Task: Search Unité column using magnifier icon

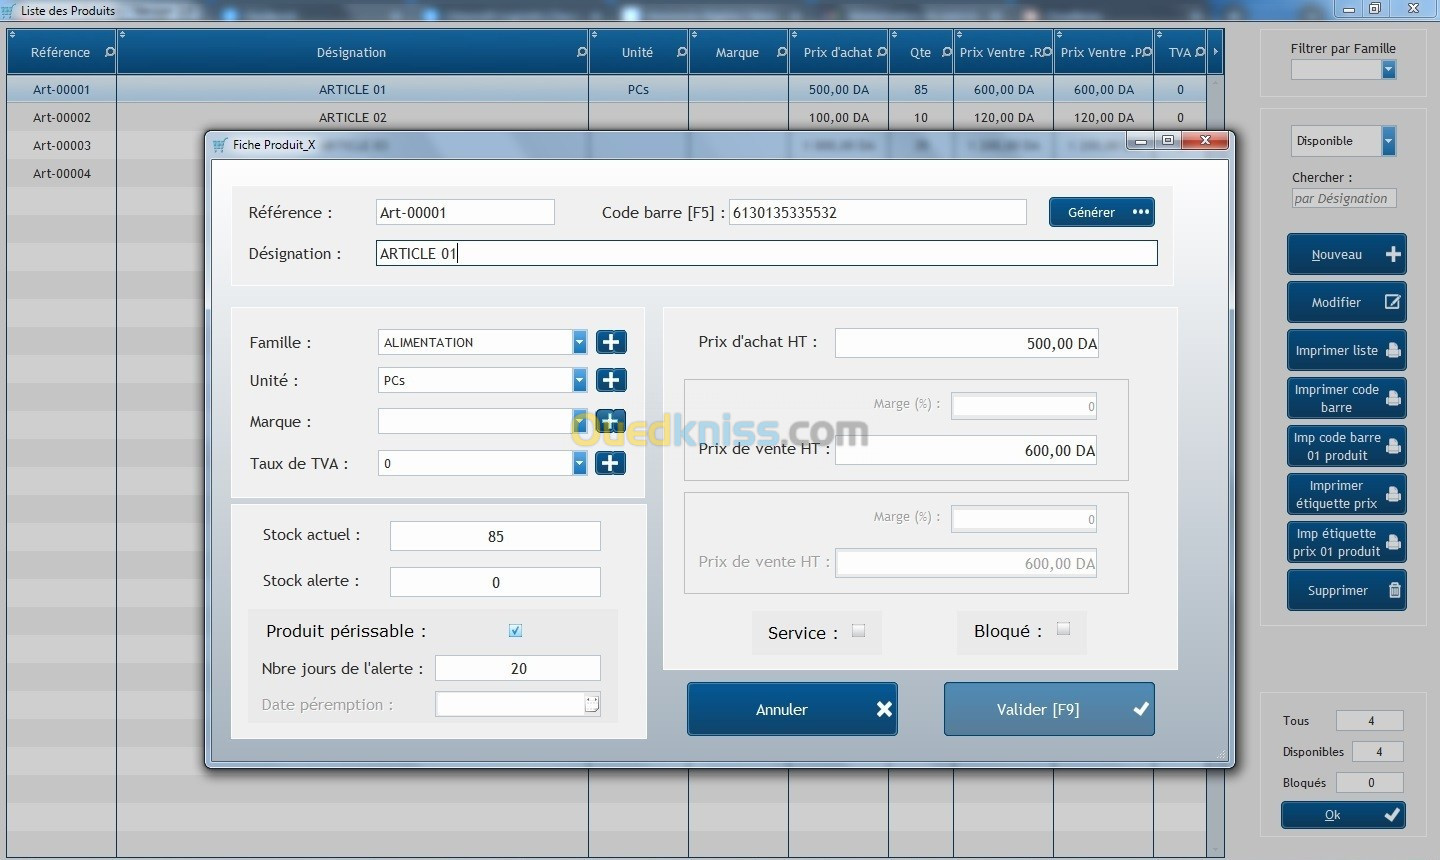Action: [x=682, y=52]
